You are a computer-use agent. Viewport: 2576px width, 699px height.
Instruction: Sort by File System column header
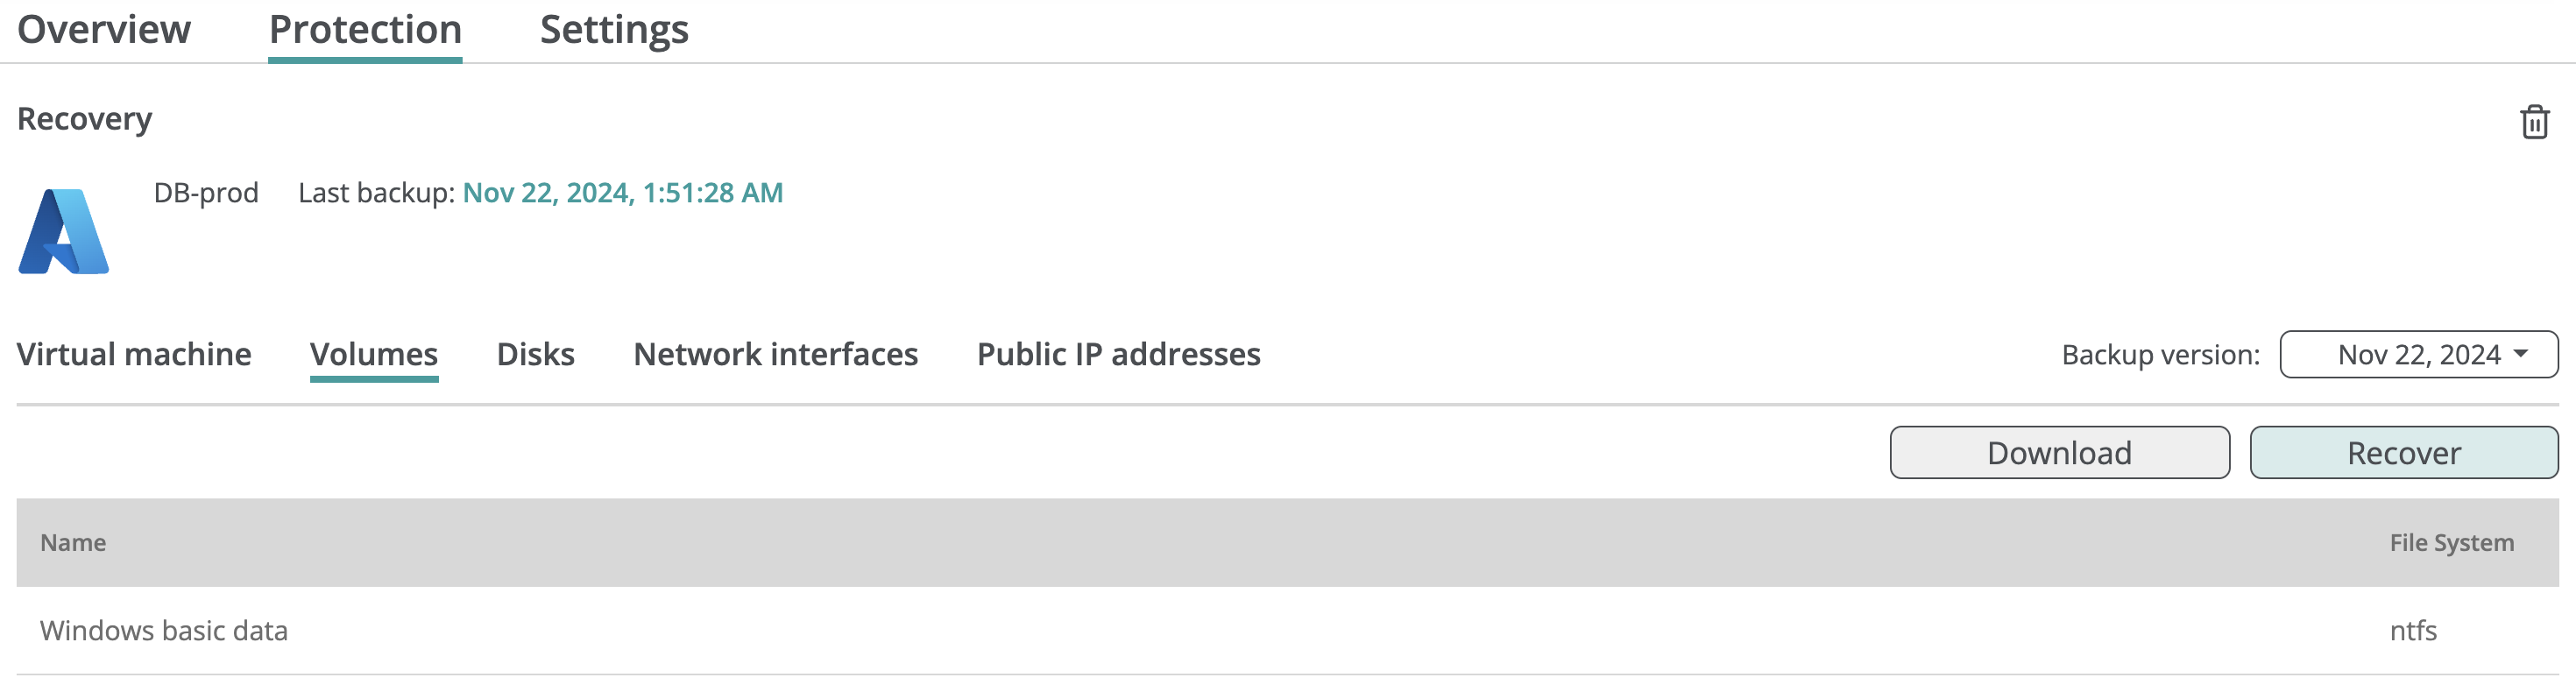point(2451,543)
